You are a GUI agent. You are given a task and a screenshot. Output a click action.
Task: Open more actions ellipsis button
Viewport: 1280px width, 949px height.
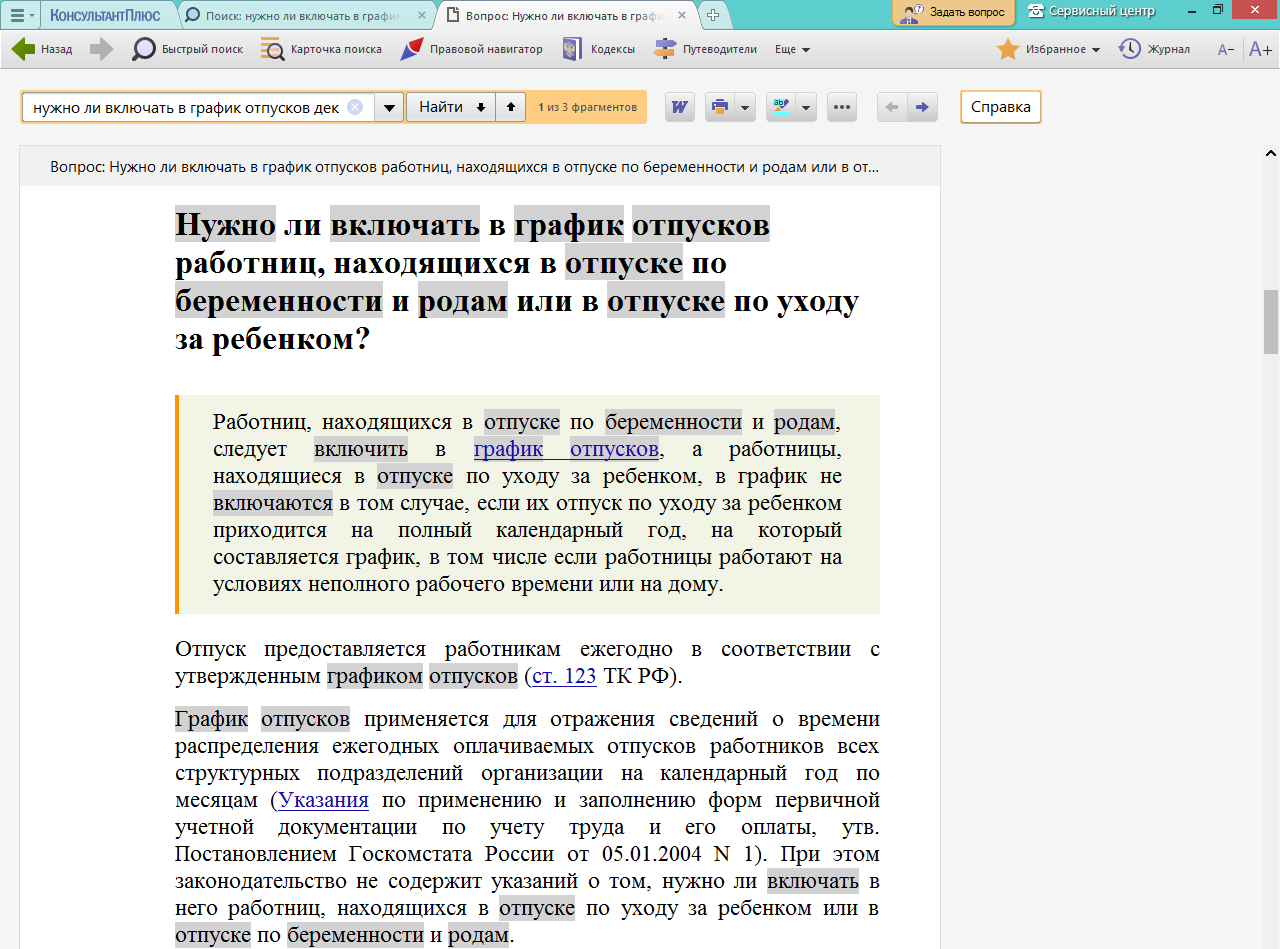(842, 107)
